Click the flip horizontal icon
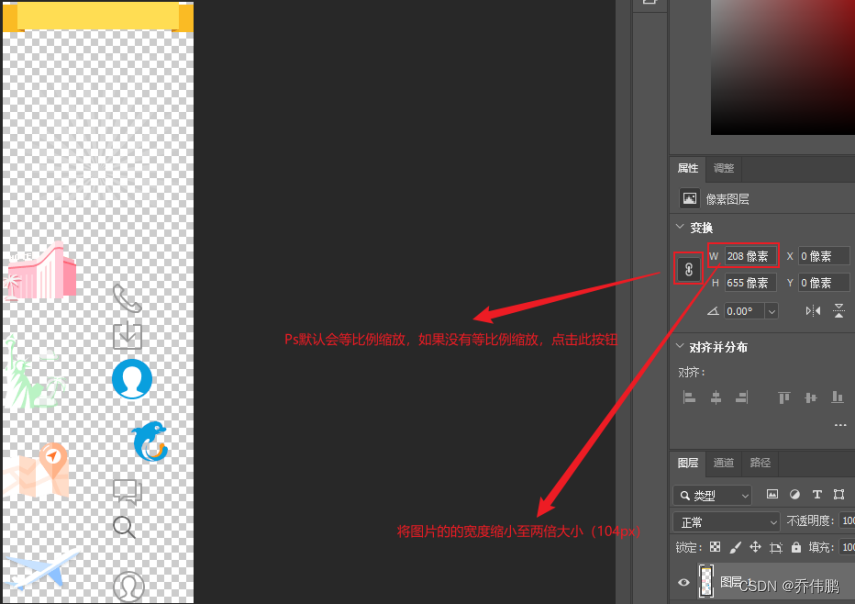Screen dimensions: 855x604 [812, 311]
